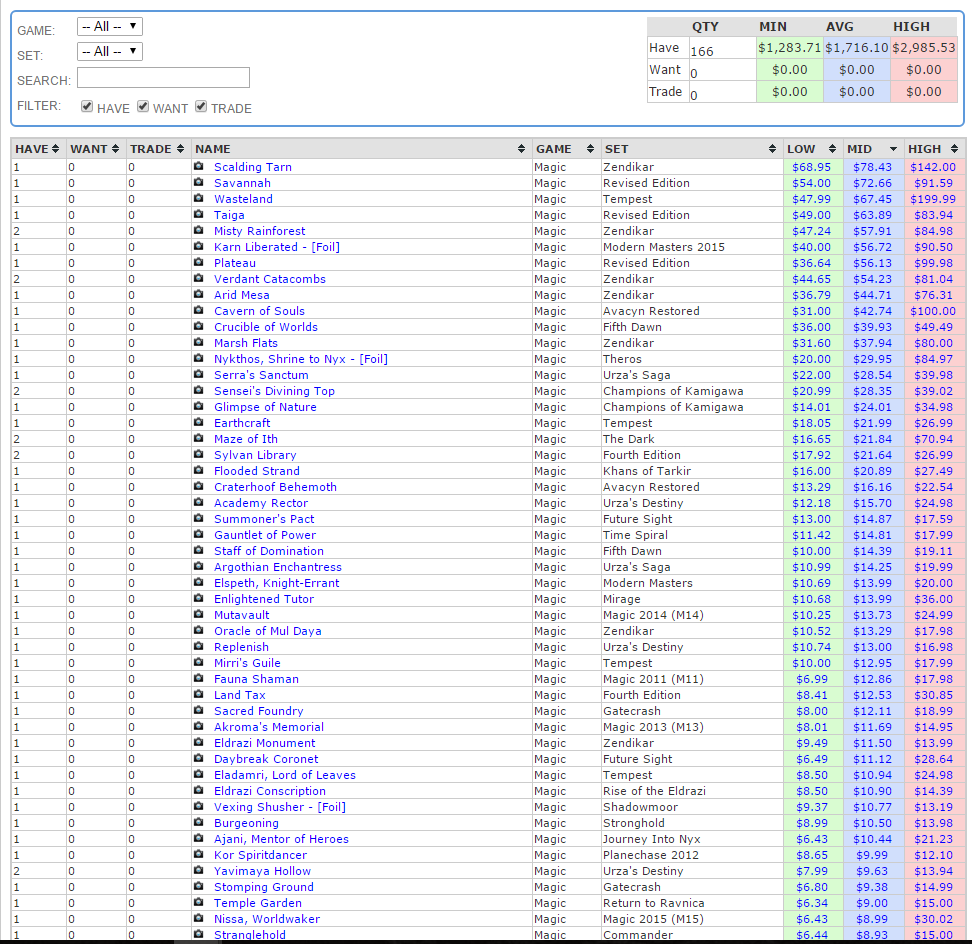Click the Have total high value $2,985.53

(924, 48)
